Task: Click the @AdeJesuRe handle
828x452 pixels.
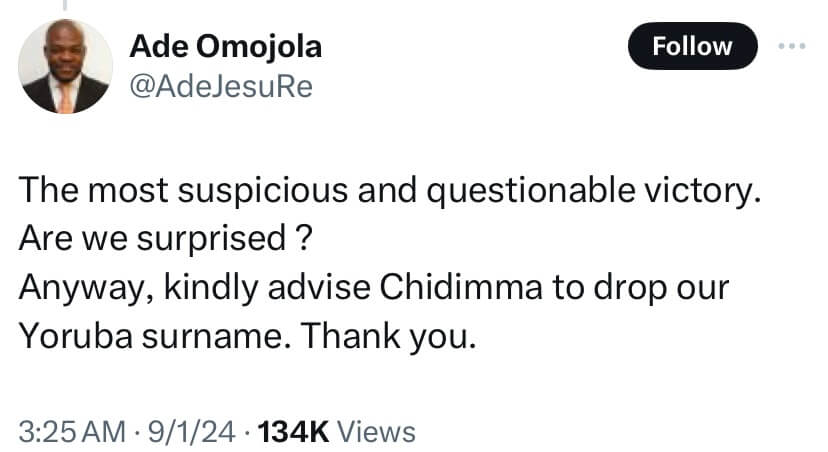Action: coord(222,88)
